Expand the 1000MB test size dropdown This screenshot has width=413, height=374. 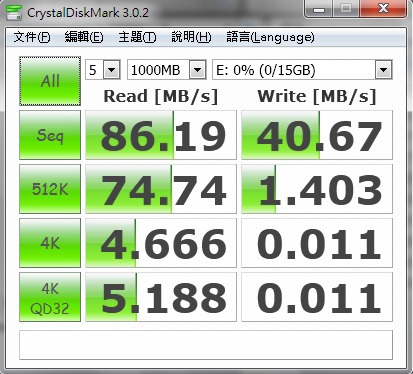pyautogui.click(x=167, y=70)
